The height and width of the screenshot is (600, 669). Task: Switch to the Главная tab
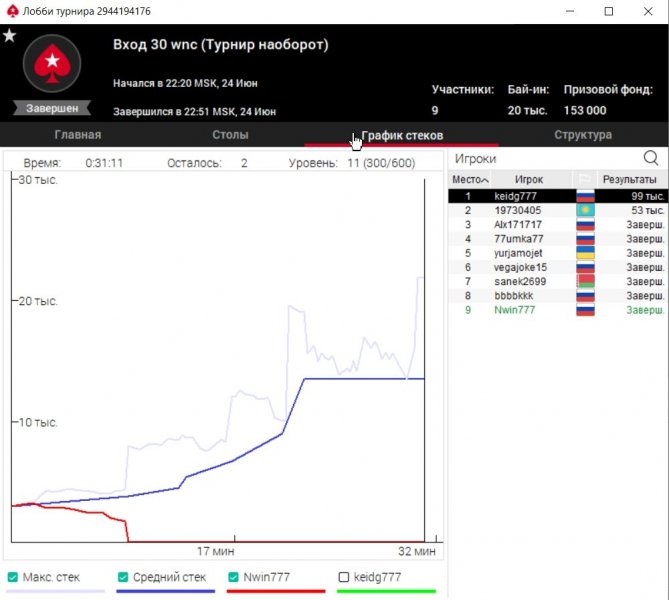pos(77,135)
